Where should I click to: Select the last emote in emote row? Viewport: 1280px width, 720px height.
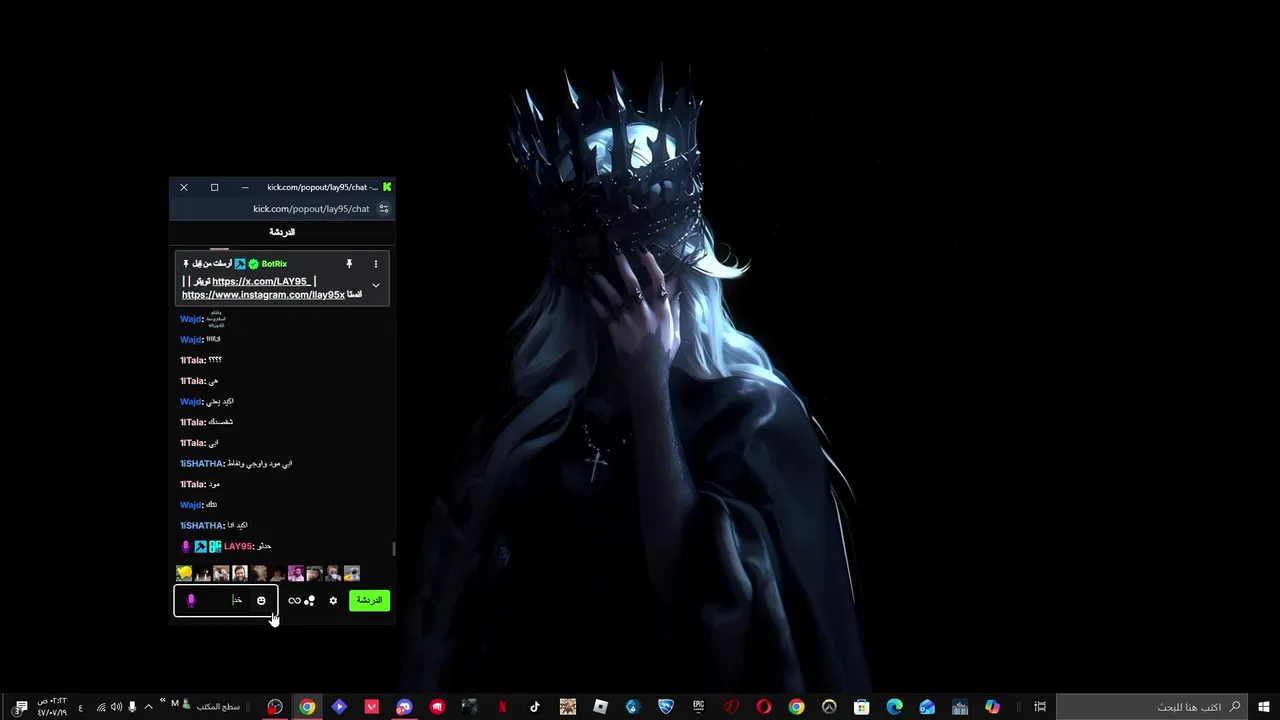tap(352, 573)
